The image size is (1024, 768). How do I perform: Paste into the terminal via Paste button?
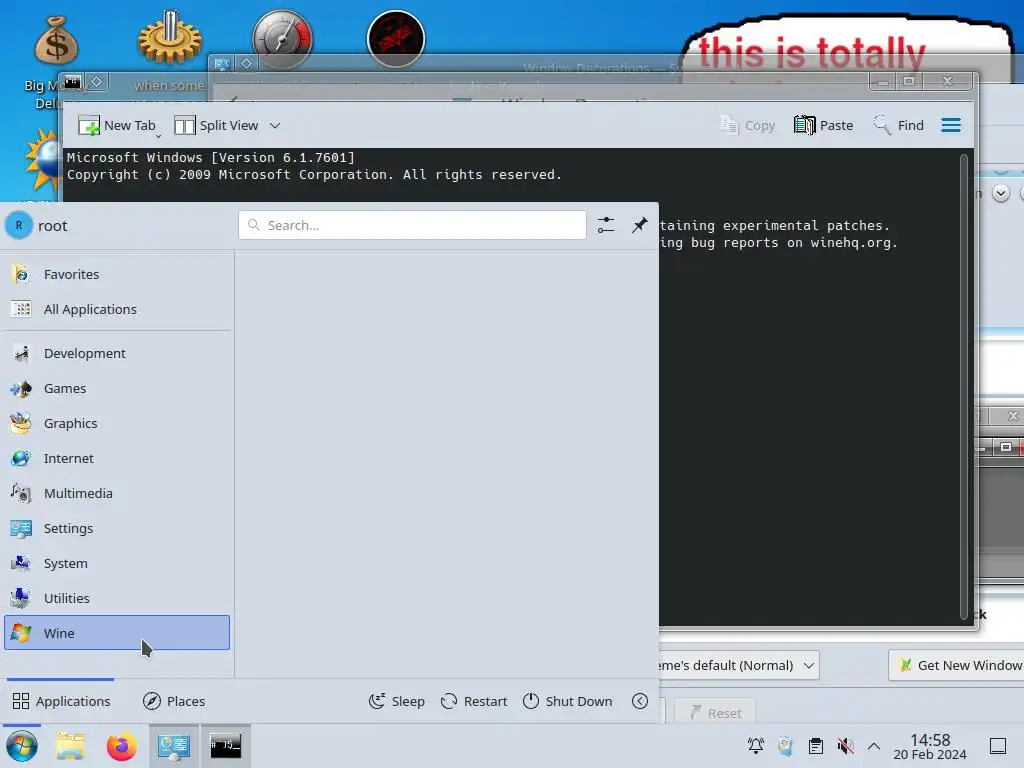pos(824,125)
